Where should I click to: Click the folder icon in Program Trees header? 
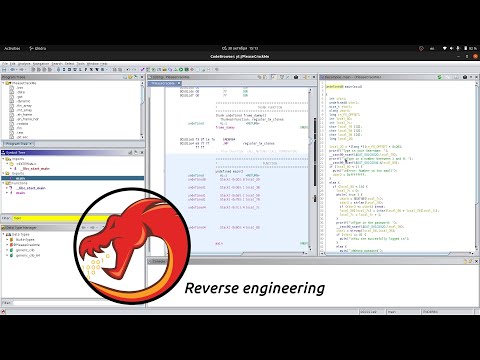click(130, 77)
